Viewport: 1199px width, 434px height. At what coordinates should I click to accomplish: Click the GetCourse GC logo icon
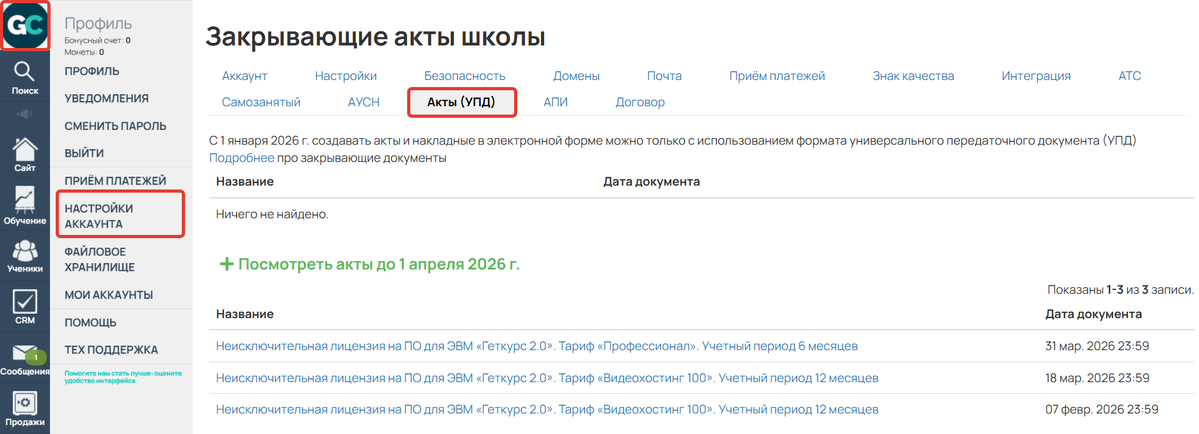point(25,25)
